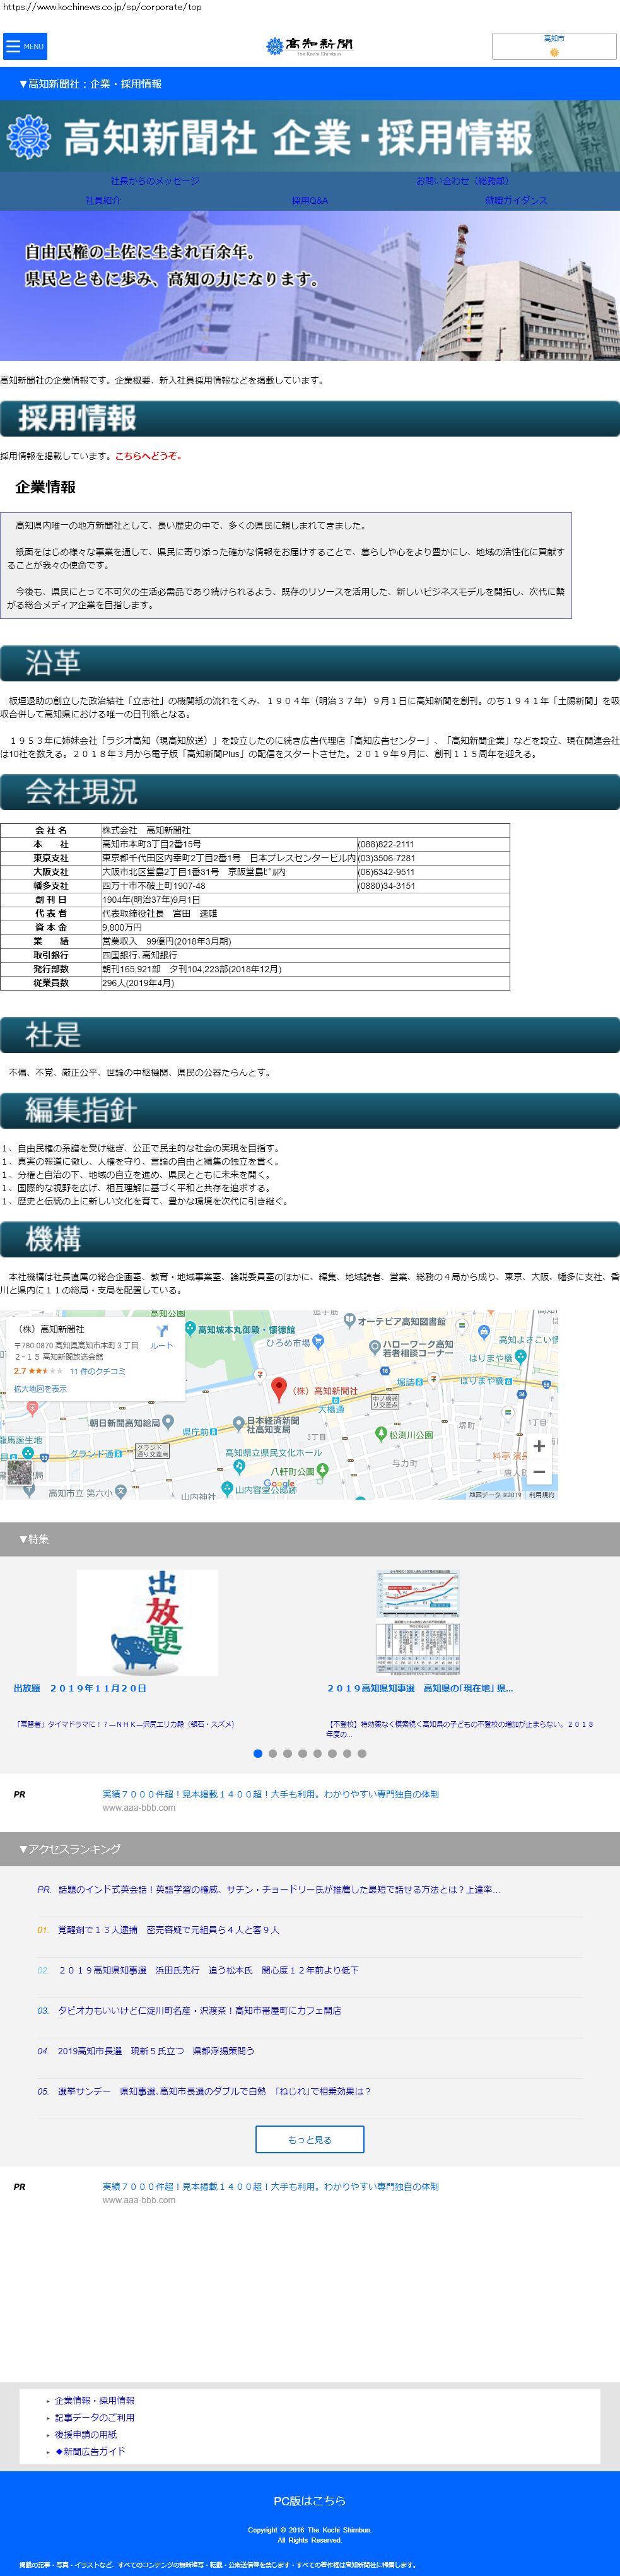Click the Kochi Shimbun header logo
Viewport: 620px width, 2576px height.
309,45
